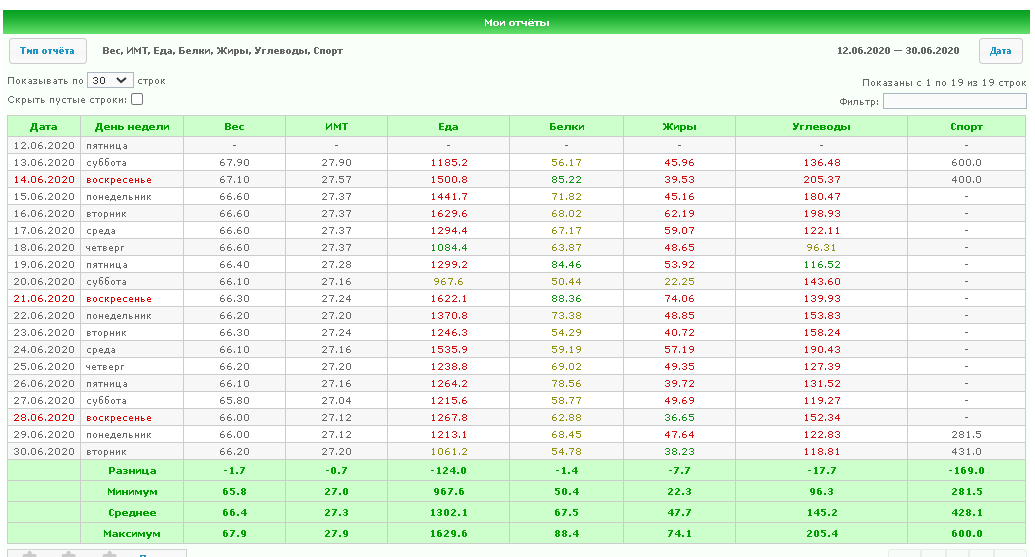The image size is (1035, 557).
Task: Focus the Фильтр input field
Action: tap(954, 101)
